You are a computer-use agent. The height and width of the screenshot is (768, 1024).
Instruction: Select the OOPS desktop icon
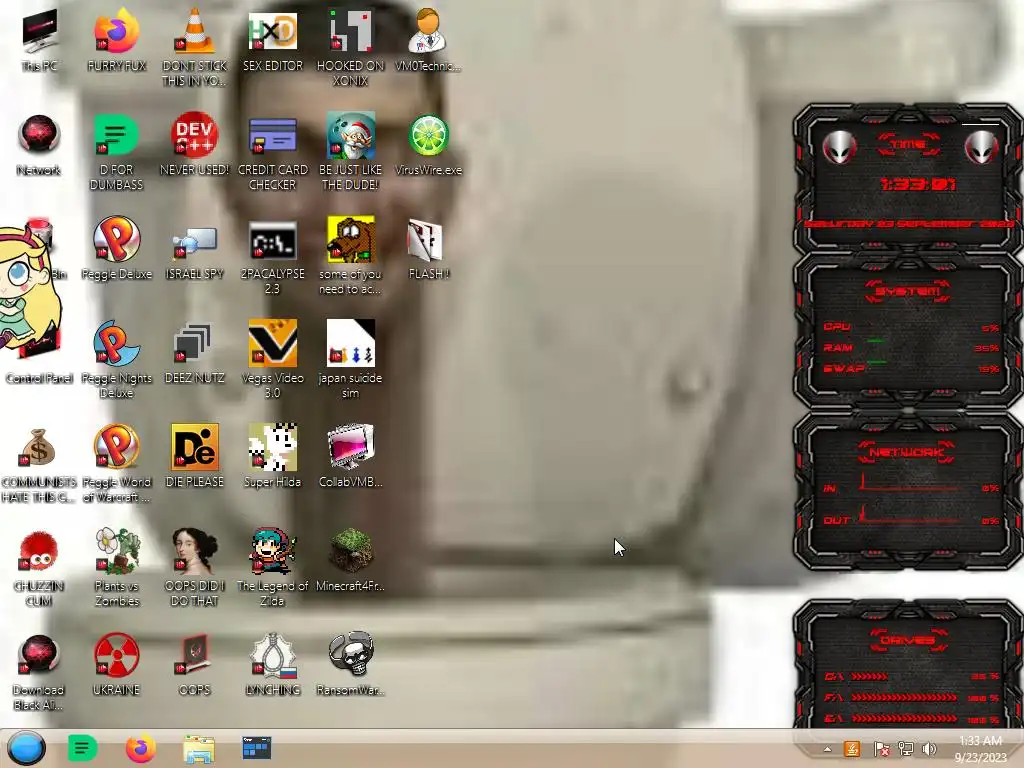(194, 665)
